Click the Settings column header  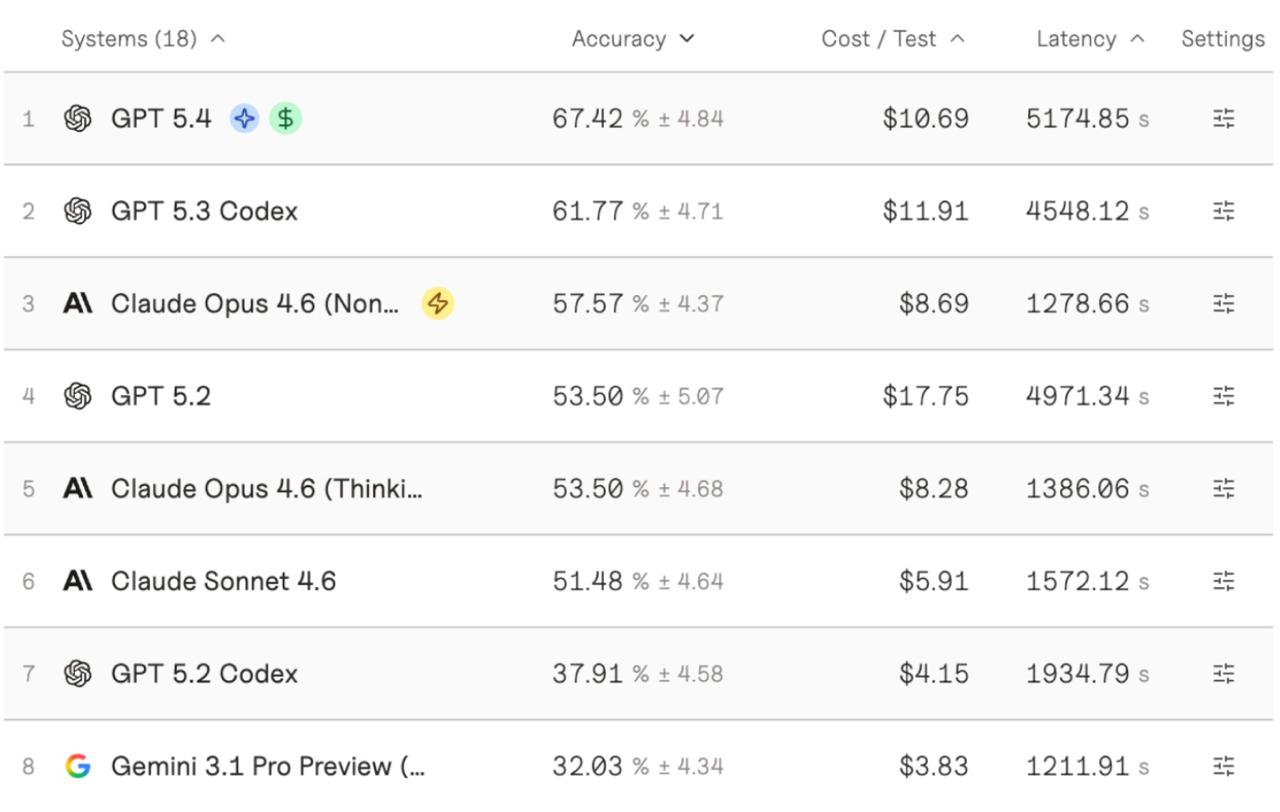(x=1222, y=39)
